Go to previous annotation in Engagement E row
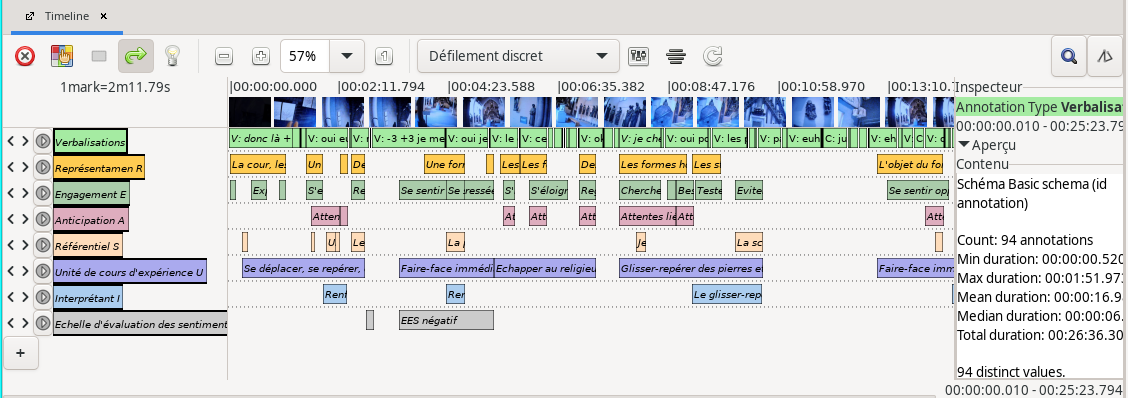This screenshot has height=398, width=1128. pos(11,193)
